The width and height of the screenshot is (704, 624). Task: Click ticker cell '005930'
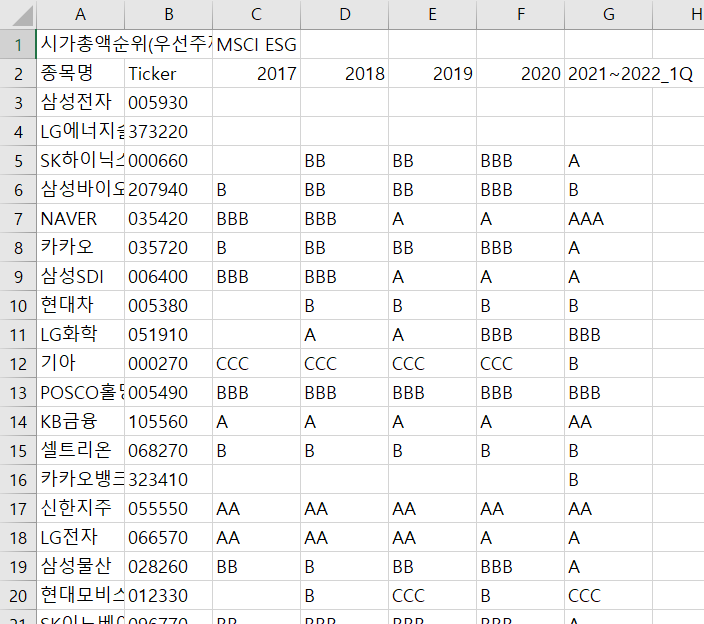click(168, 102)
